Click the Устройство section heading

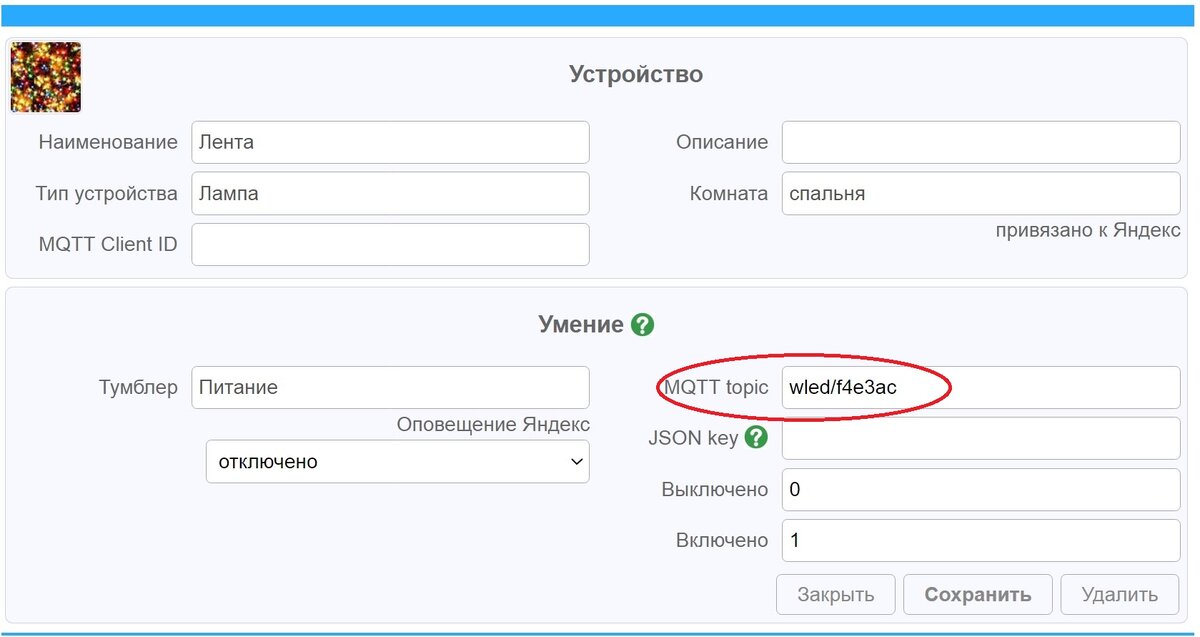click(637, 74)
